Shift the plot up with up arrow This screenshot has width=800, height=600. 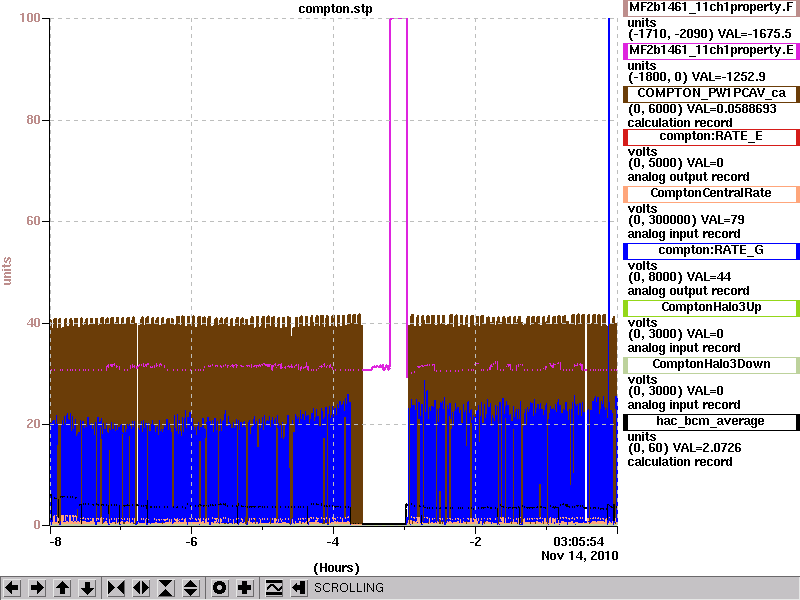coord(62,588)
